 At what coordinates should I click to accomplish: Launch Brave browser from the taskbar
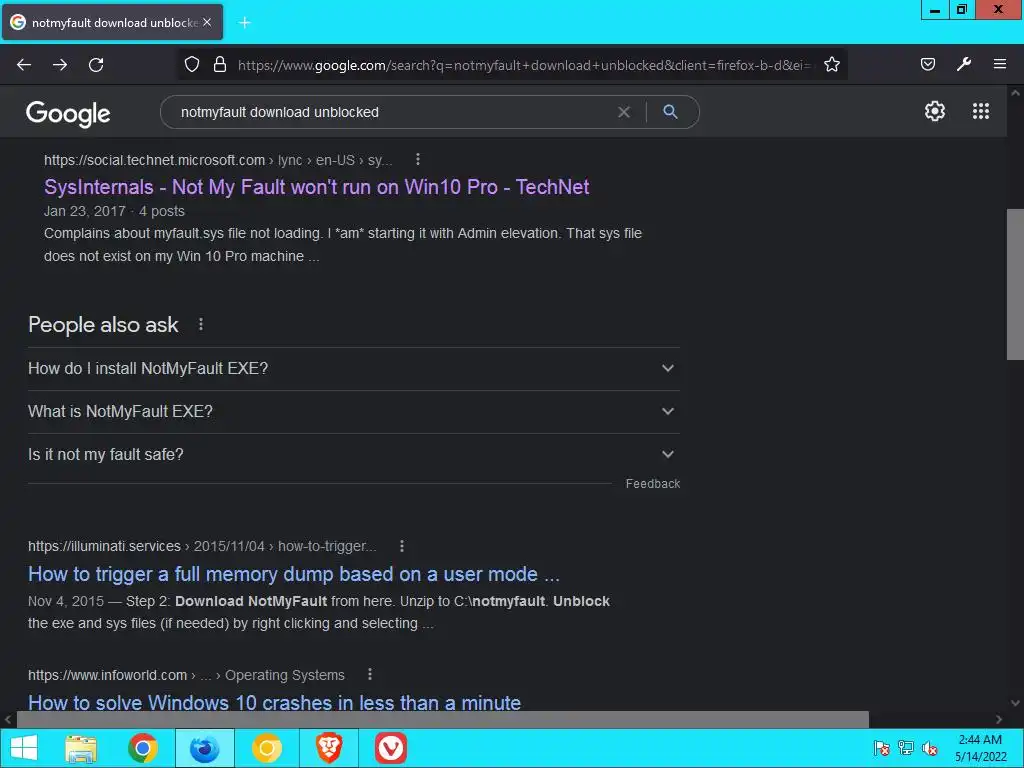[x=329, y=748]
